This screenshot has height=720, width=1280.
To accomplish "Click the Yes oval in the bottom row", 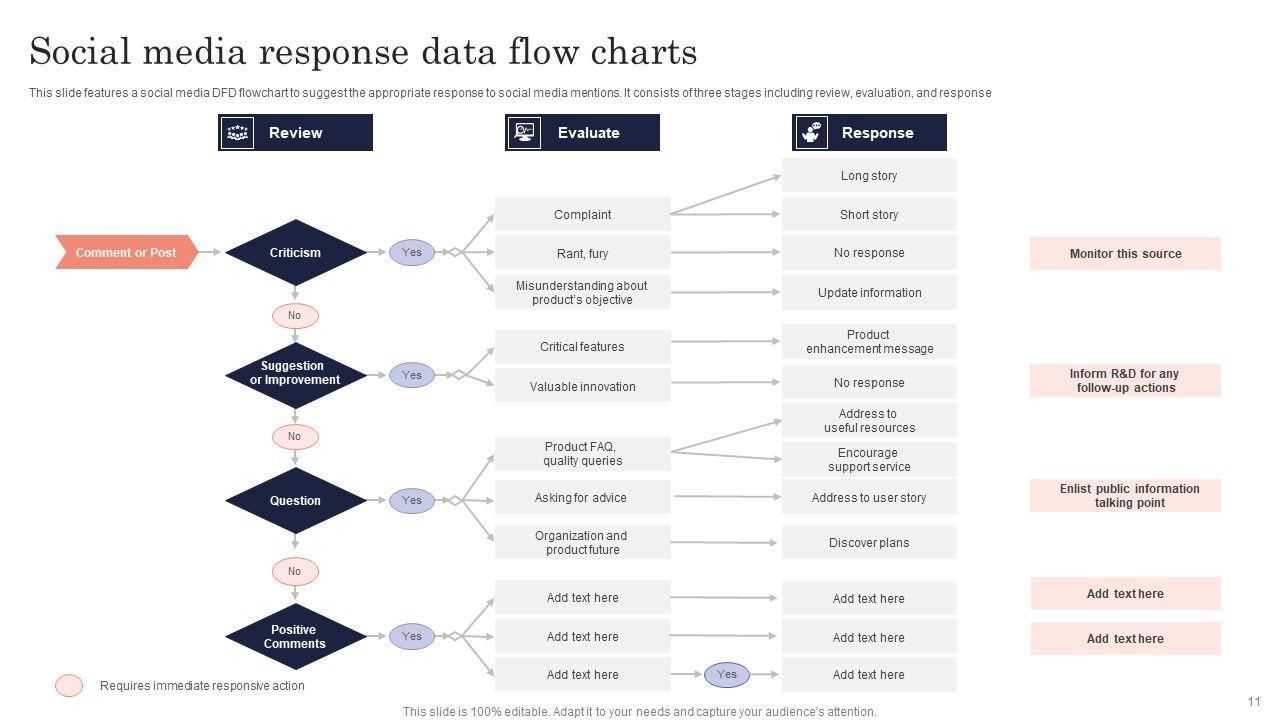I will coord(727,675).
